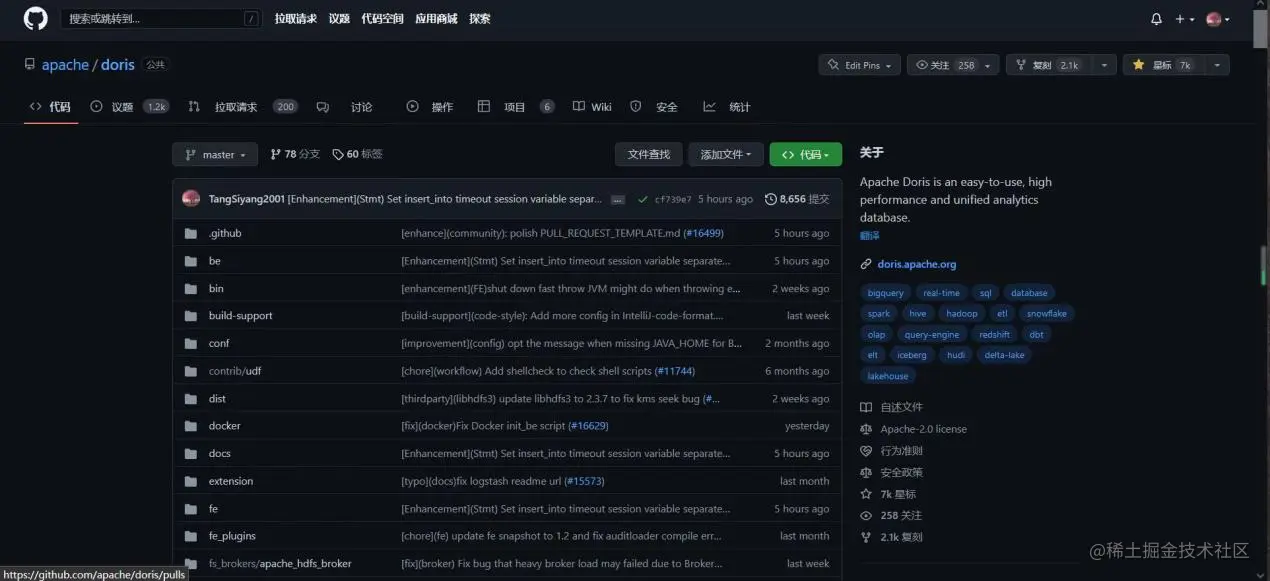Open 应用商城 in top navigation
This screenshot has height=581, width=1270.
point(436,19)
